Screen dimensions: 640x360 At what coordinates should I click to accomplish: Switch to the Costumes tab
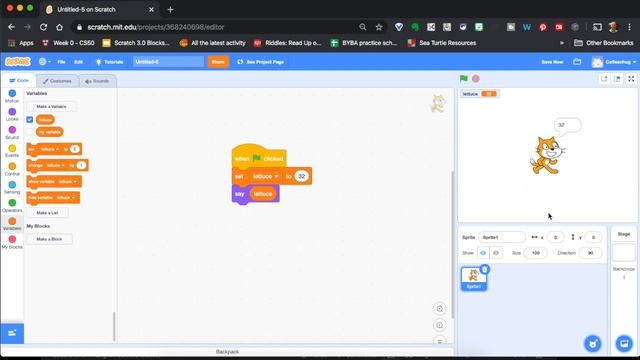[57, 81]
